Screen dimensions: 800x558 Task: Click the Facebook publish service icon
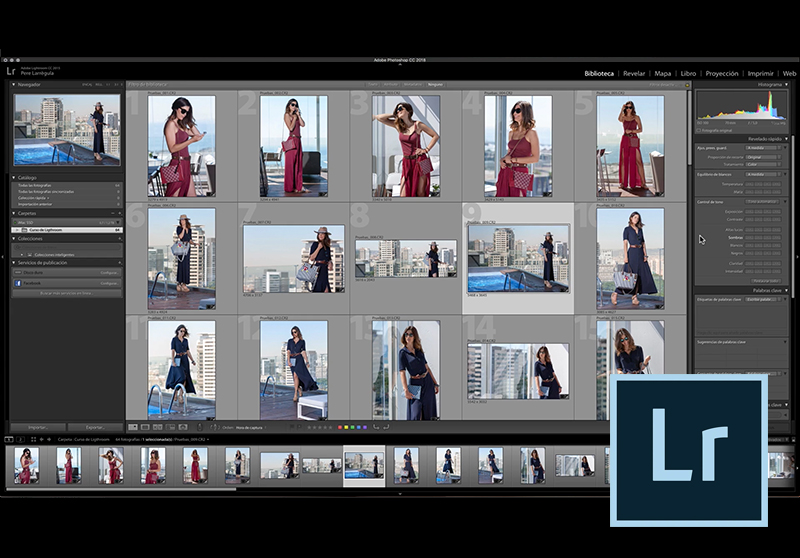tap(18, 284)
